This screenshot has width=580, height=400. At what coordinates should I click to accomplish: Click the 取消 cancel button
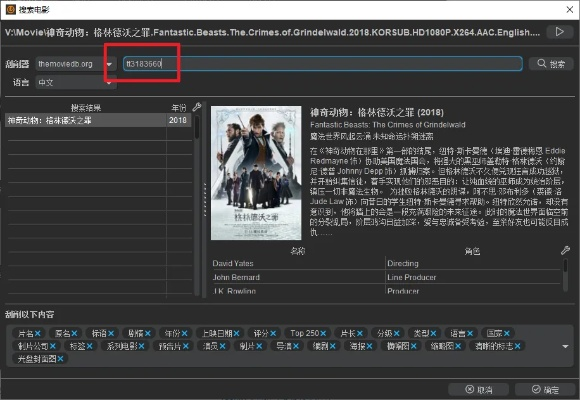(x=478, y=389)
